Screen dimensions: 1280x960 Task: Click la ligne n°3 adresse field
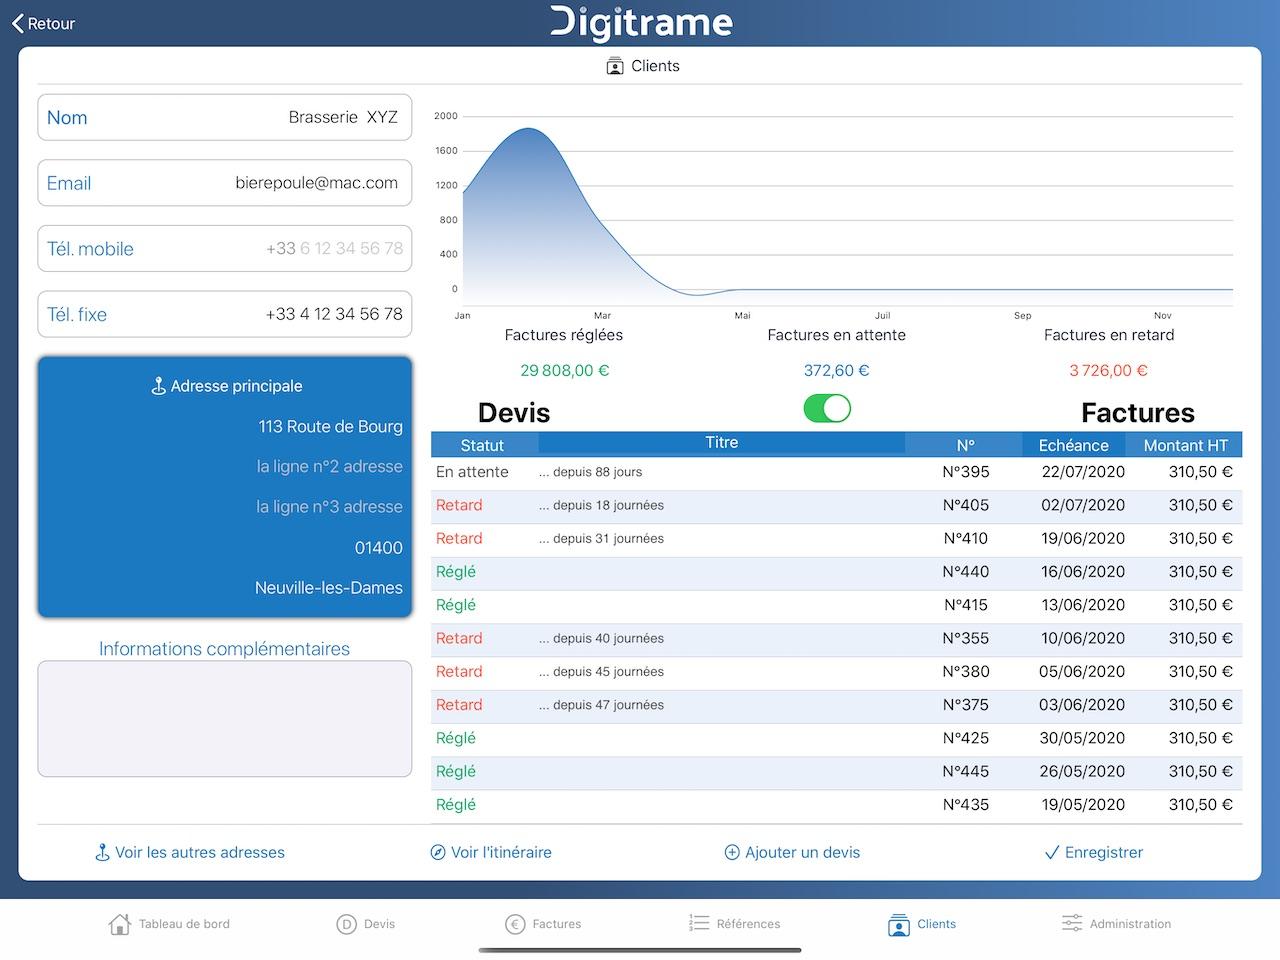[x=329, y=507]
